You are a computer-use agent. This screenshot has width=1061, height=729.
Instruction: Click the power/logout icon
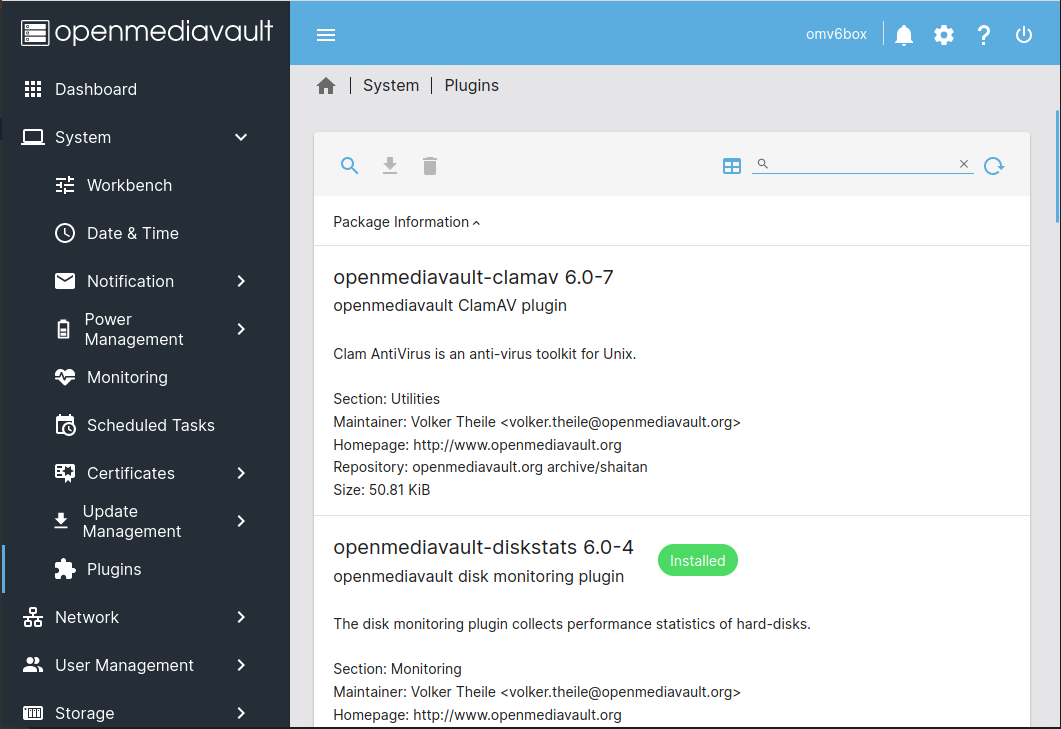(1023, 34)
